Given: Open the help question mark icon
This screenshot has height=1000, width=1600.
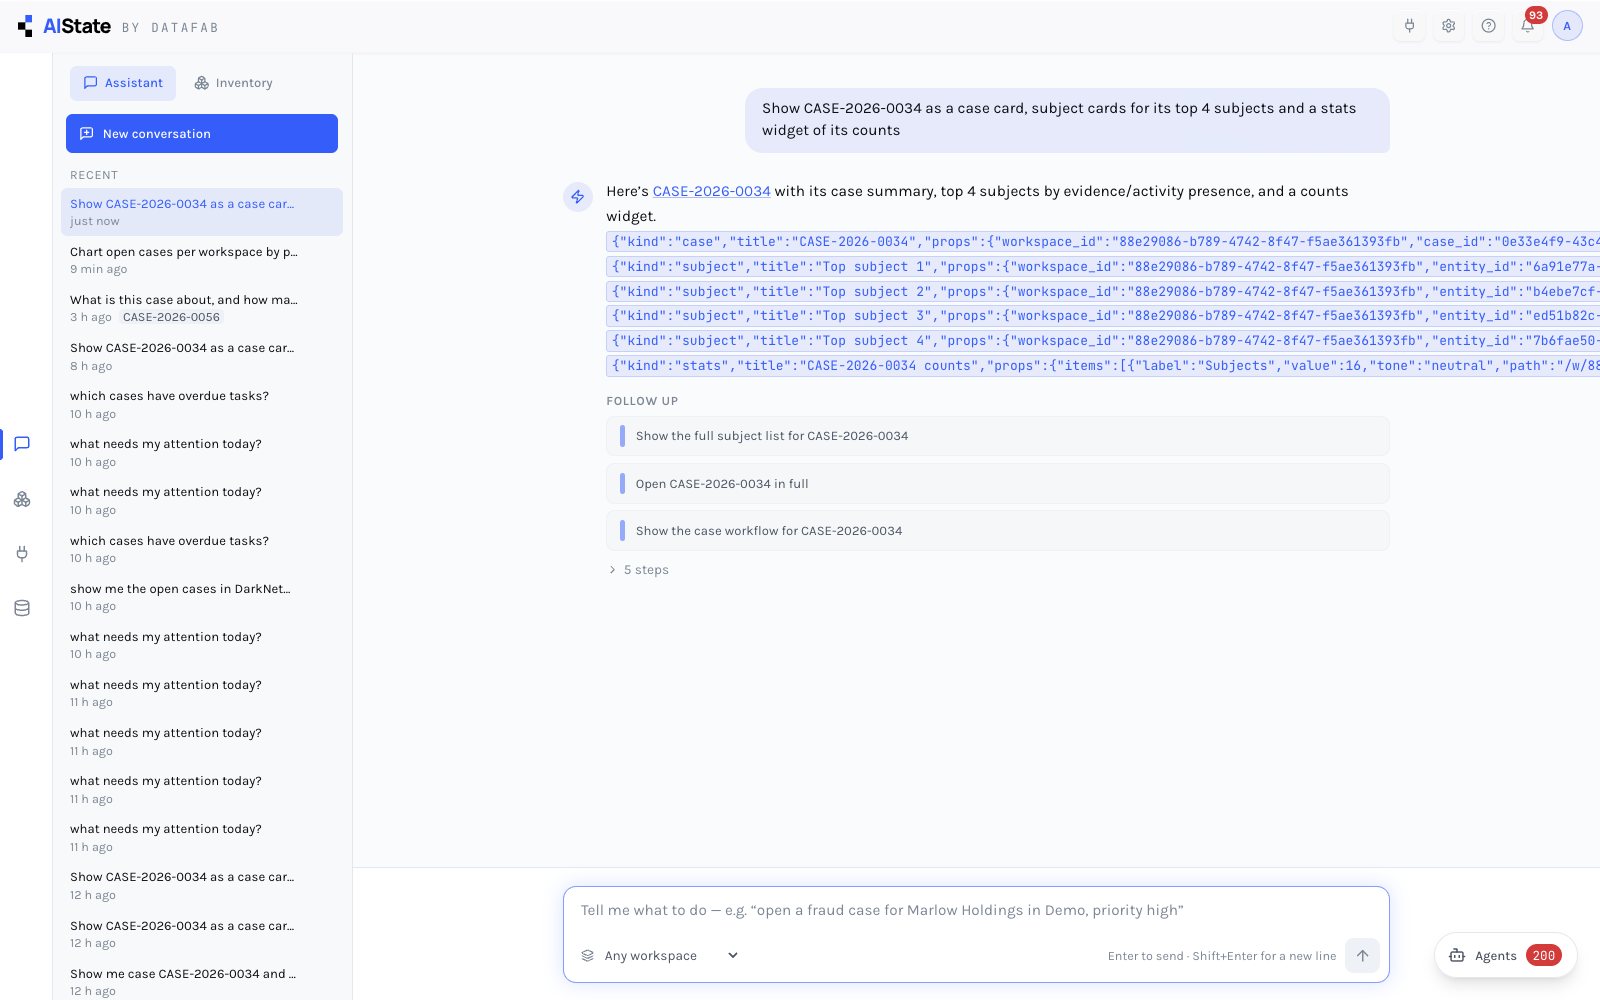Looking at the screenshot, I should coord(1489,26).
